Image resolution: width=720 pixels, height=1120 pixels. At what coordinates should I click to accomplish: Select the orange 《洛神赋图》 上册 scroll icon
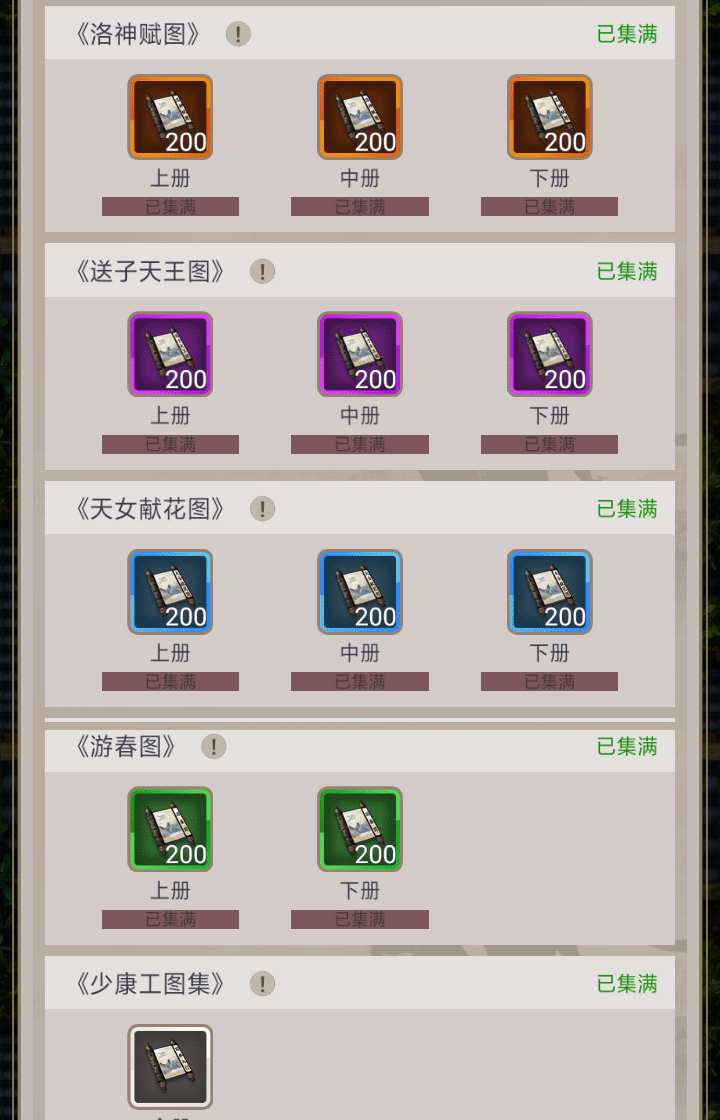point(170,116)
